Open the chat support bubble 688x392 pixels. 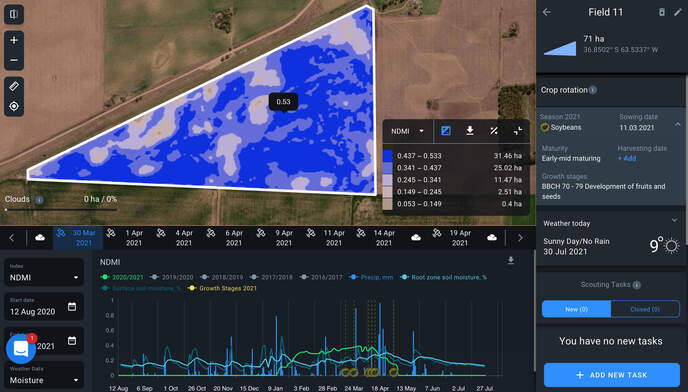(x=21, y=349)
